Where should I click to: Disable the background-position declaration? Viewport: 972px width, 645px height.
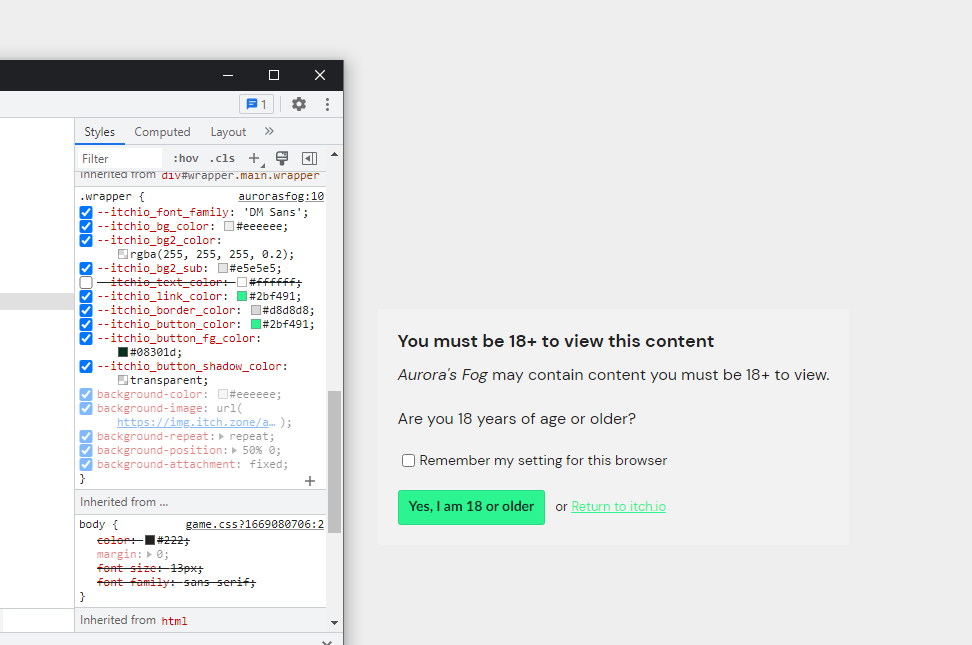pos(86,450)
